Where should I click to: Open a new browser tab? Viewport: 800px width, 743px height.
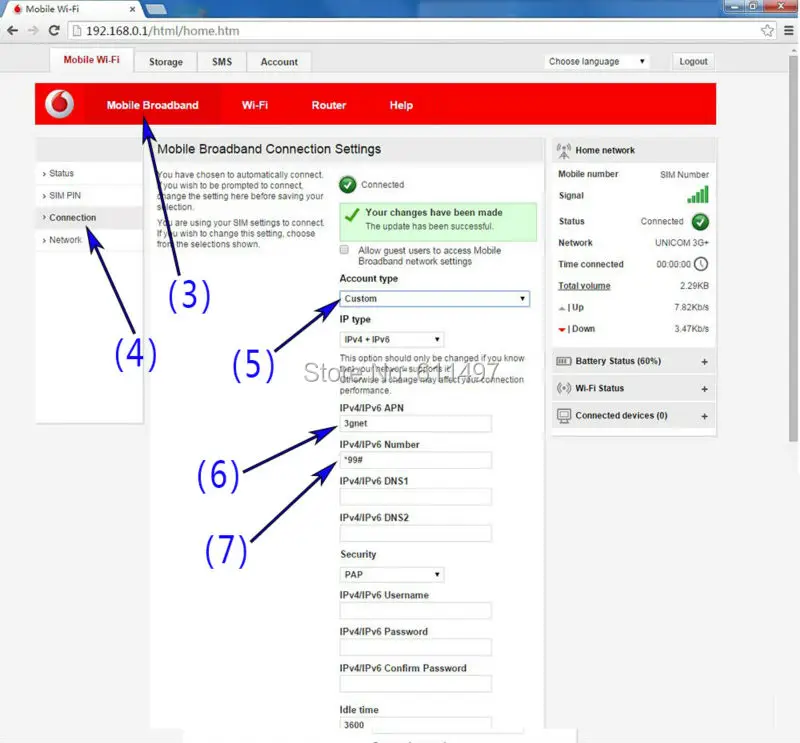point(156,9)
